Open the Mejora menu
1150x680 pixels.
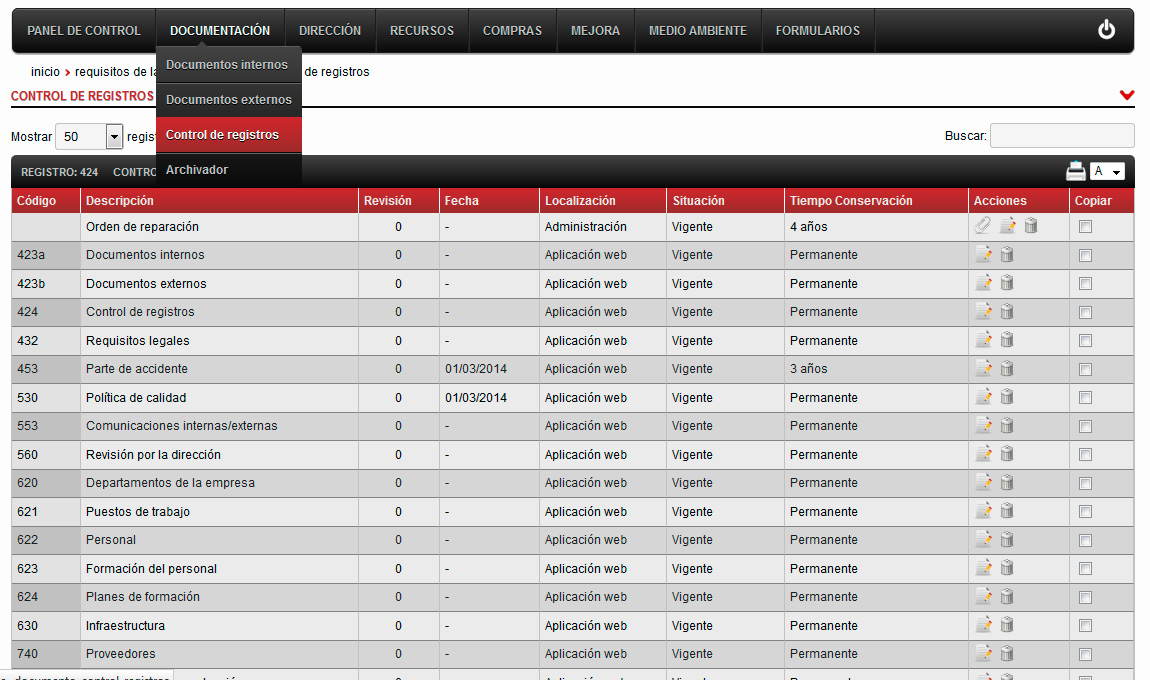pos(596,31)
